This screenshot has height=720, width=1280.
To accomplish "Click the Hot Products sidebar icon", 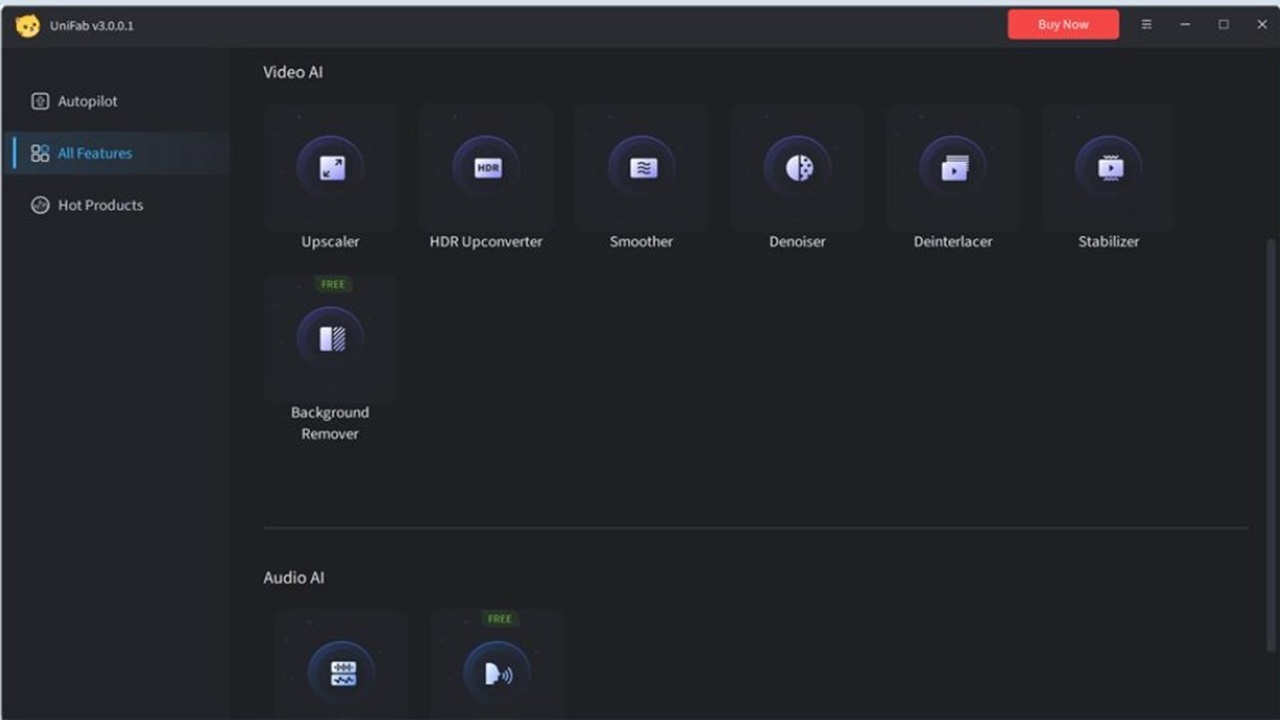I will [x=40, y=205].
